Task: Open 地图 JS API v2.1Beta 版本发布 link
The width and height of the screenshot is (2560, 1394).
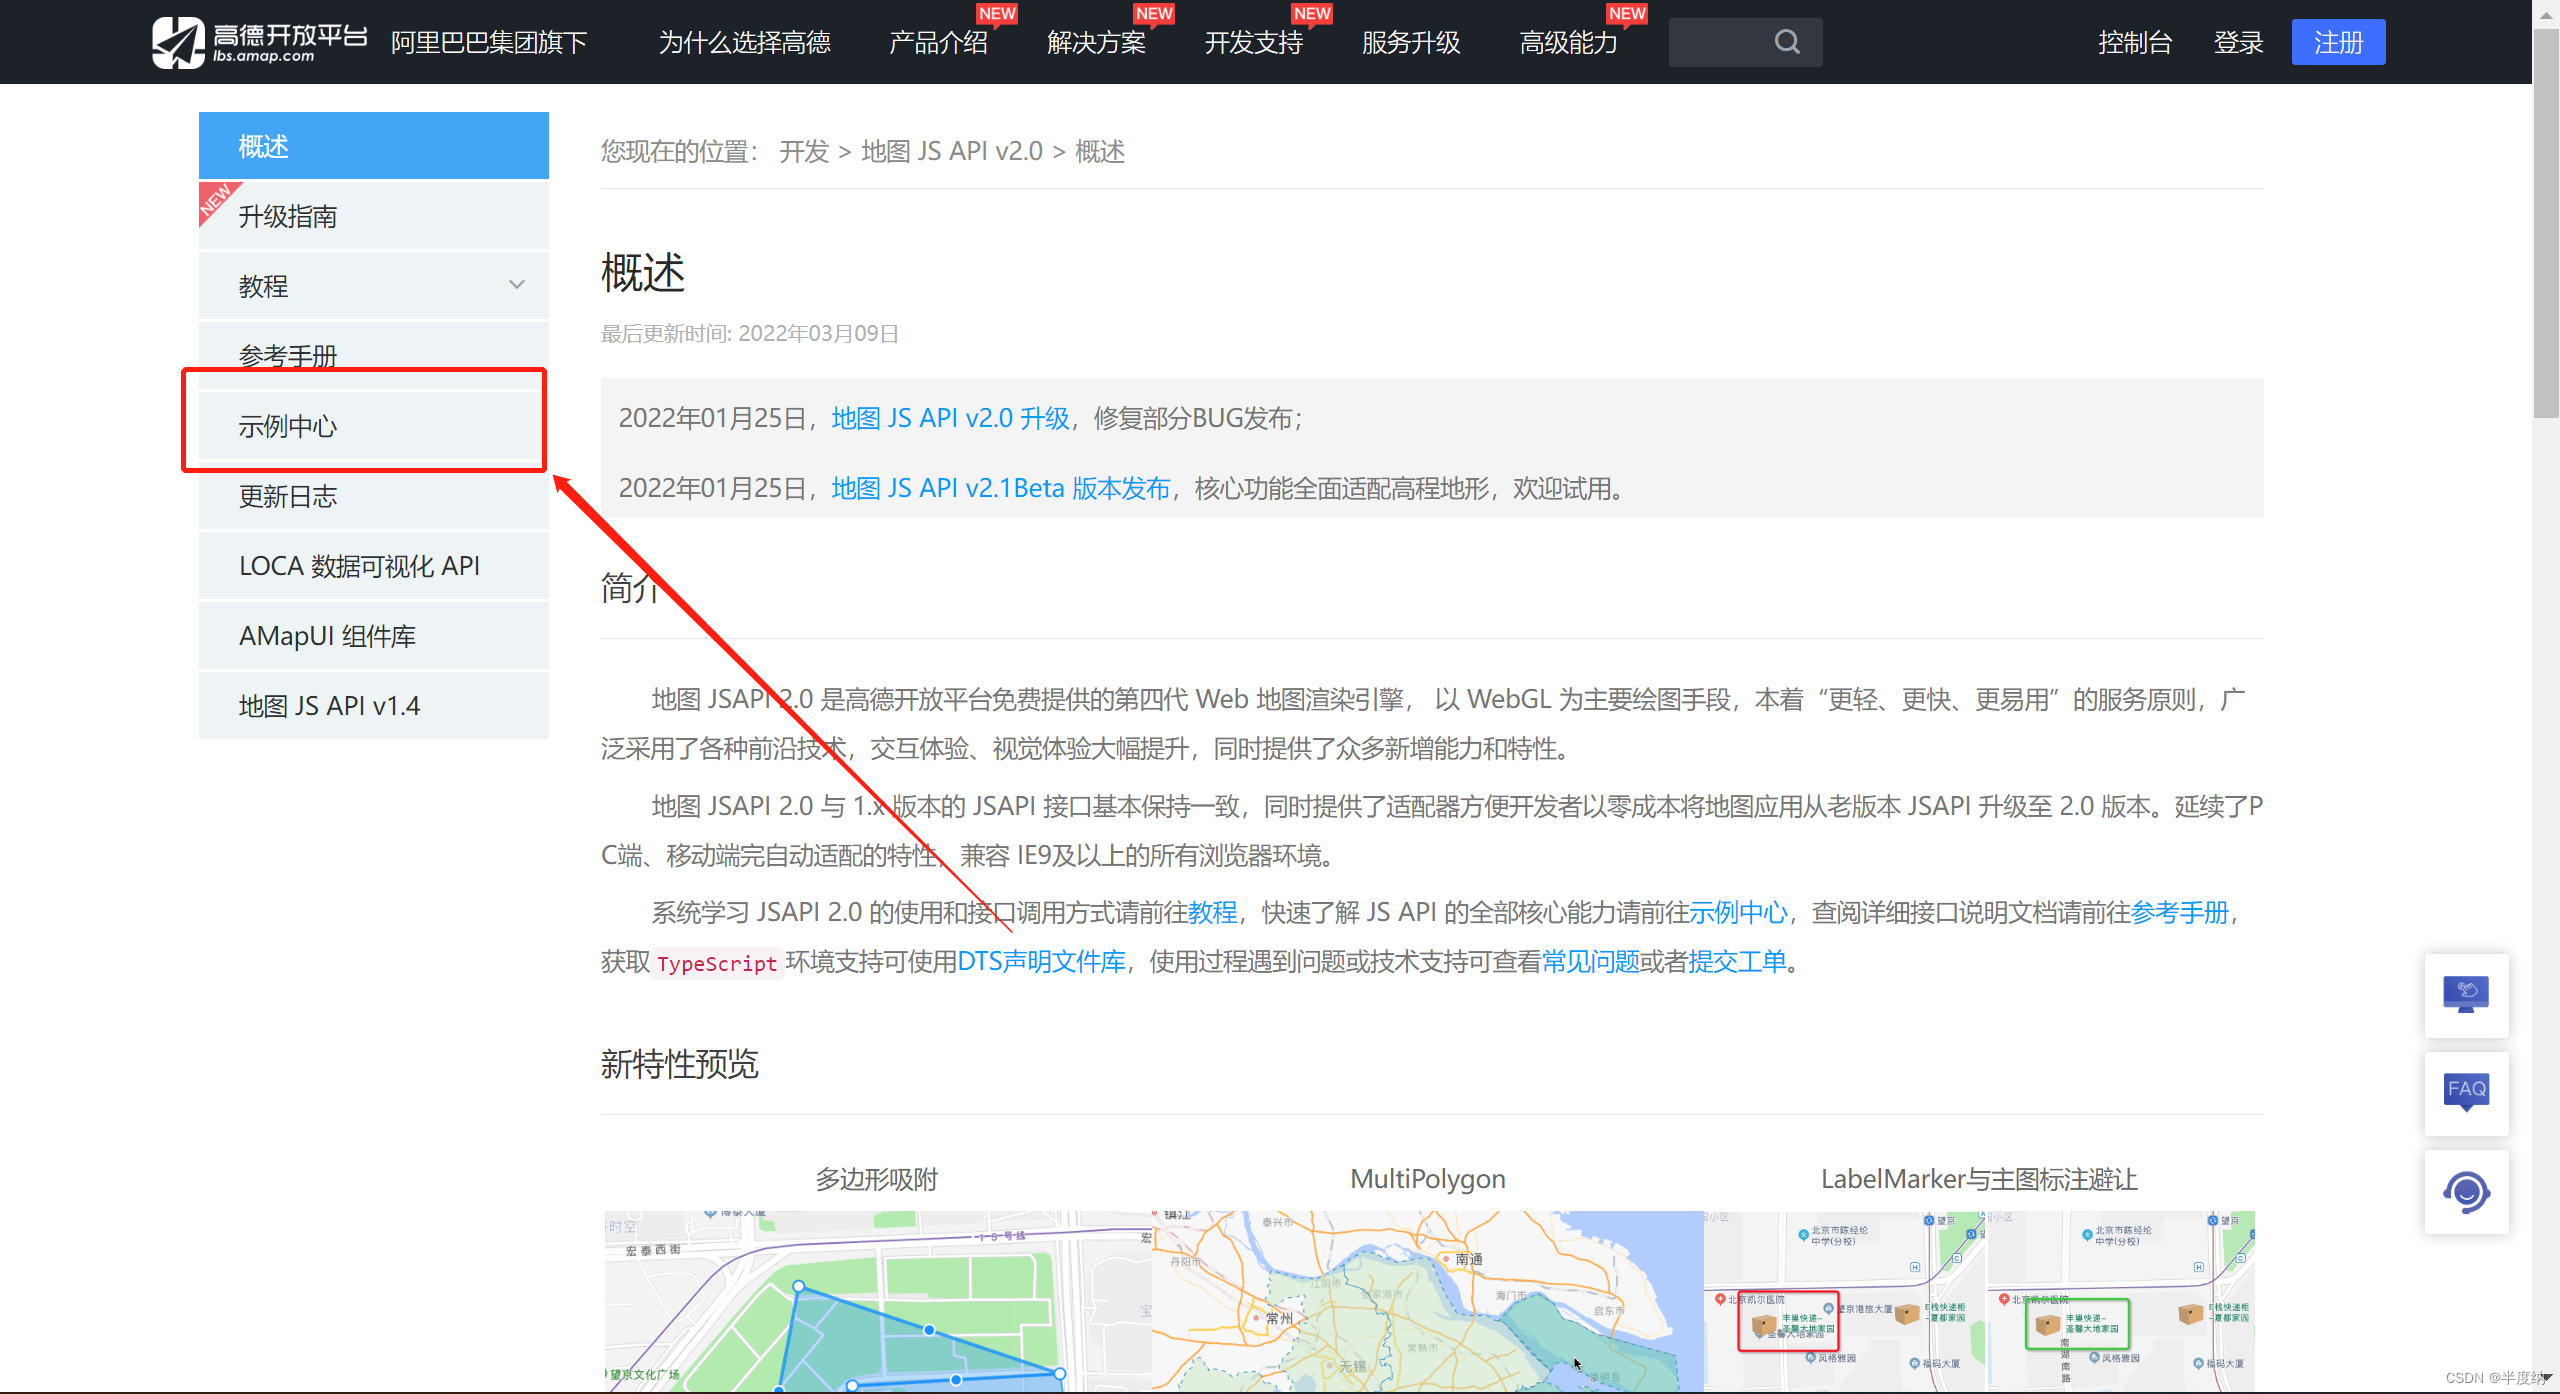Action: point(1001,488)
